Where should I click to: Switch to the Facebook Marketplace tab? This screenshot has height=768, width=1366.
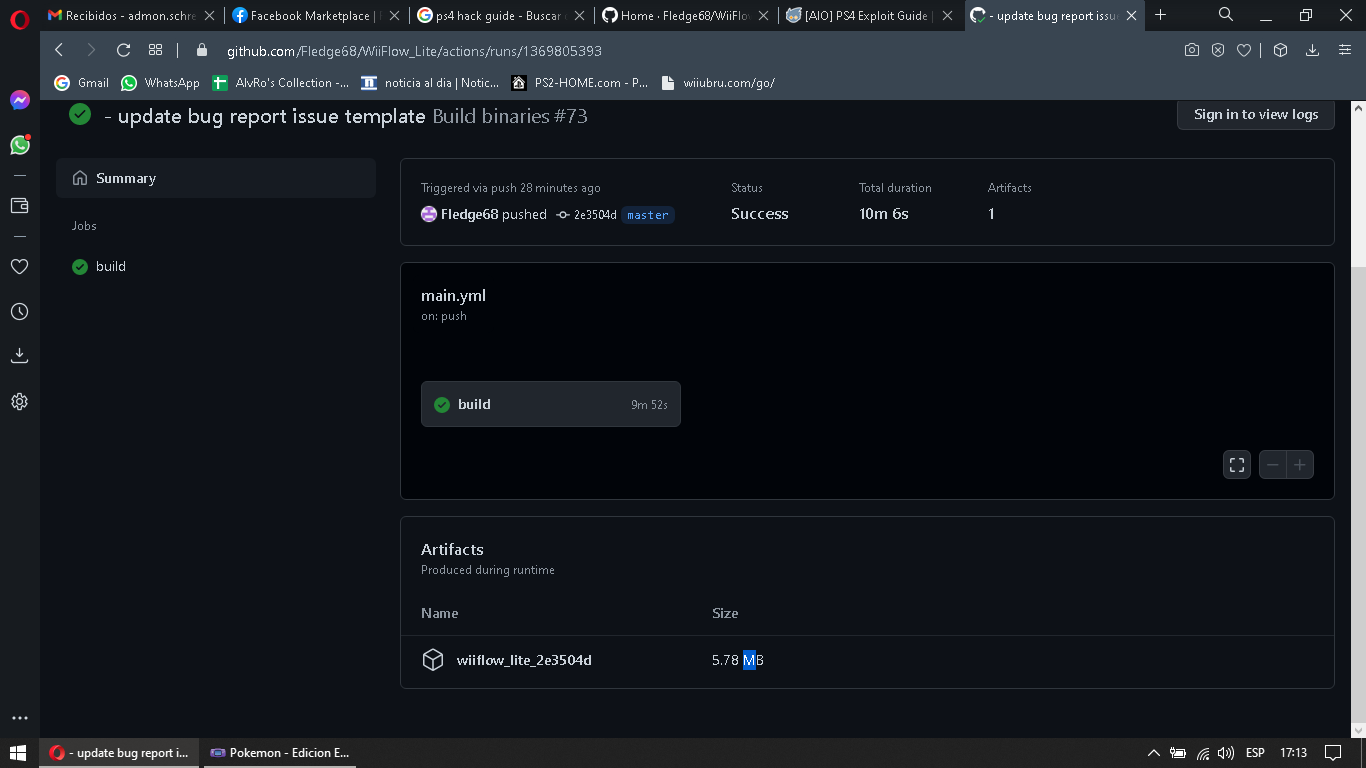[x=315, y=15]
